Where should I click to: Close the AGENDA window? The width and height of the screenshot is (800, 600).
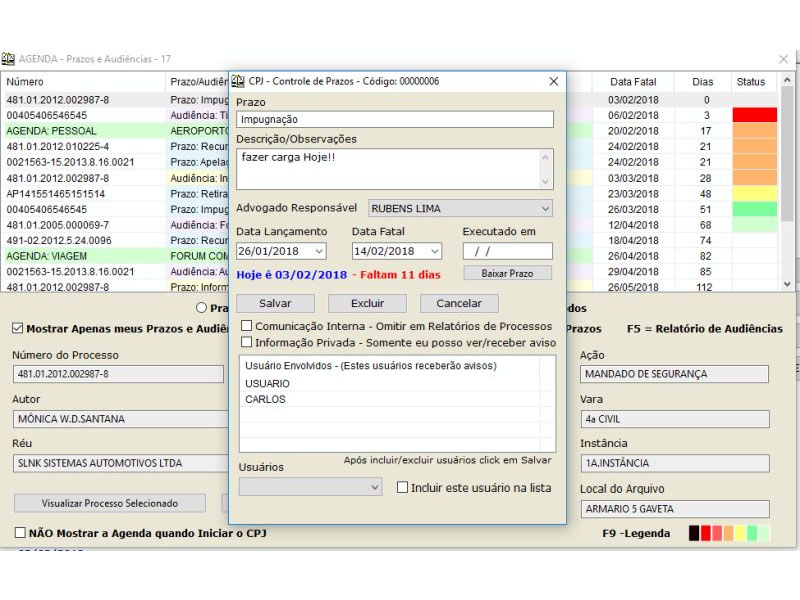[x=783, y=59]
